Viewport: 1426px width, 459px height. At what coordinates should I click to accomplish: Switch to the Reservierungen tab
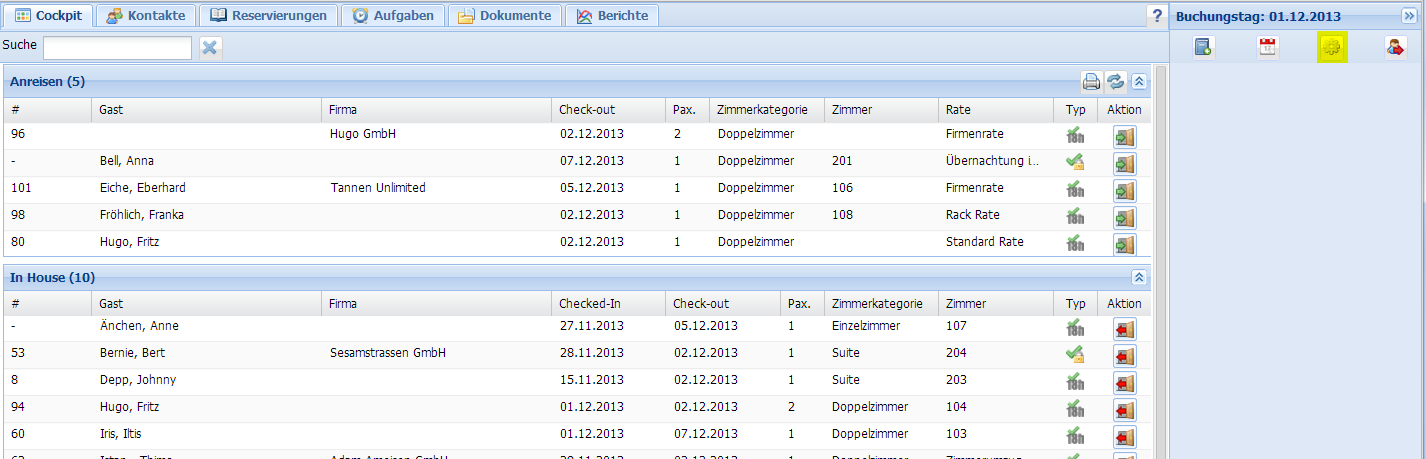[268, 16]
